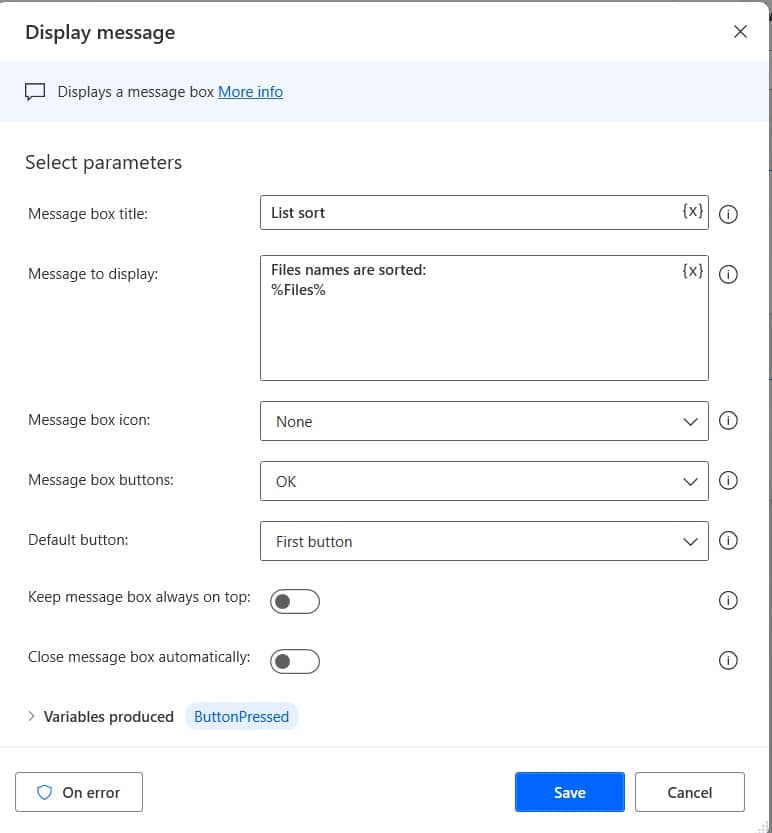Expand the Variables produced section
The height and width of the screenshot is (833, 772).
31,716
